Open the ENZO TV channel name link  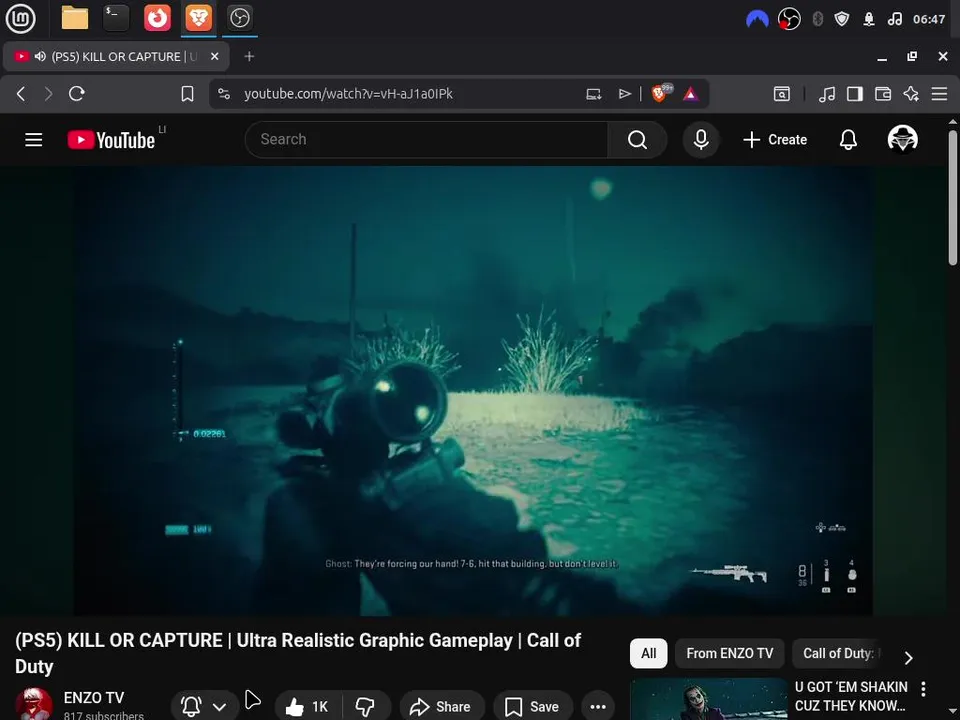tap(94, 697)
